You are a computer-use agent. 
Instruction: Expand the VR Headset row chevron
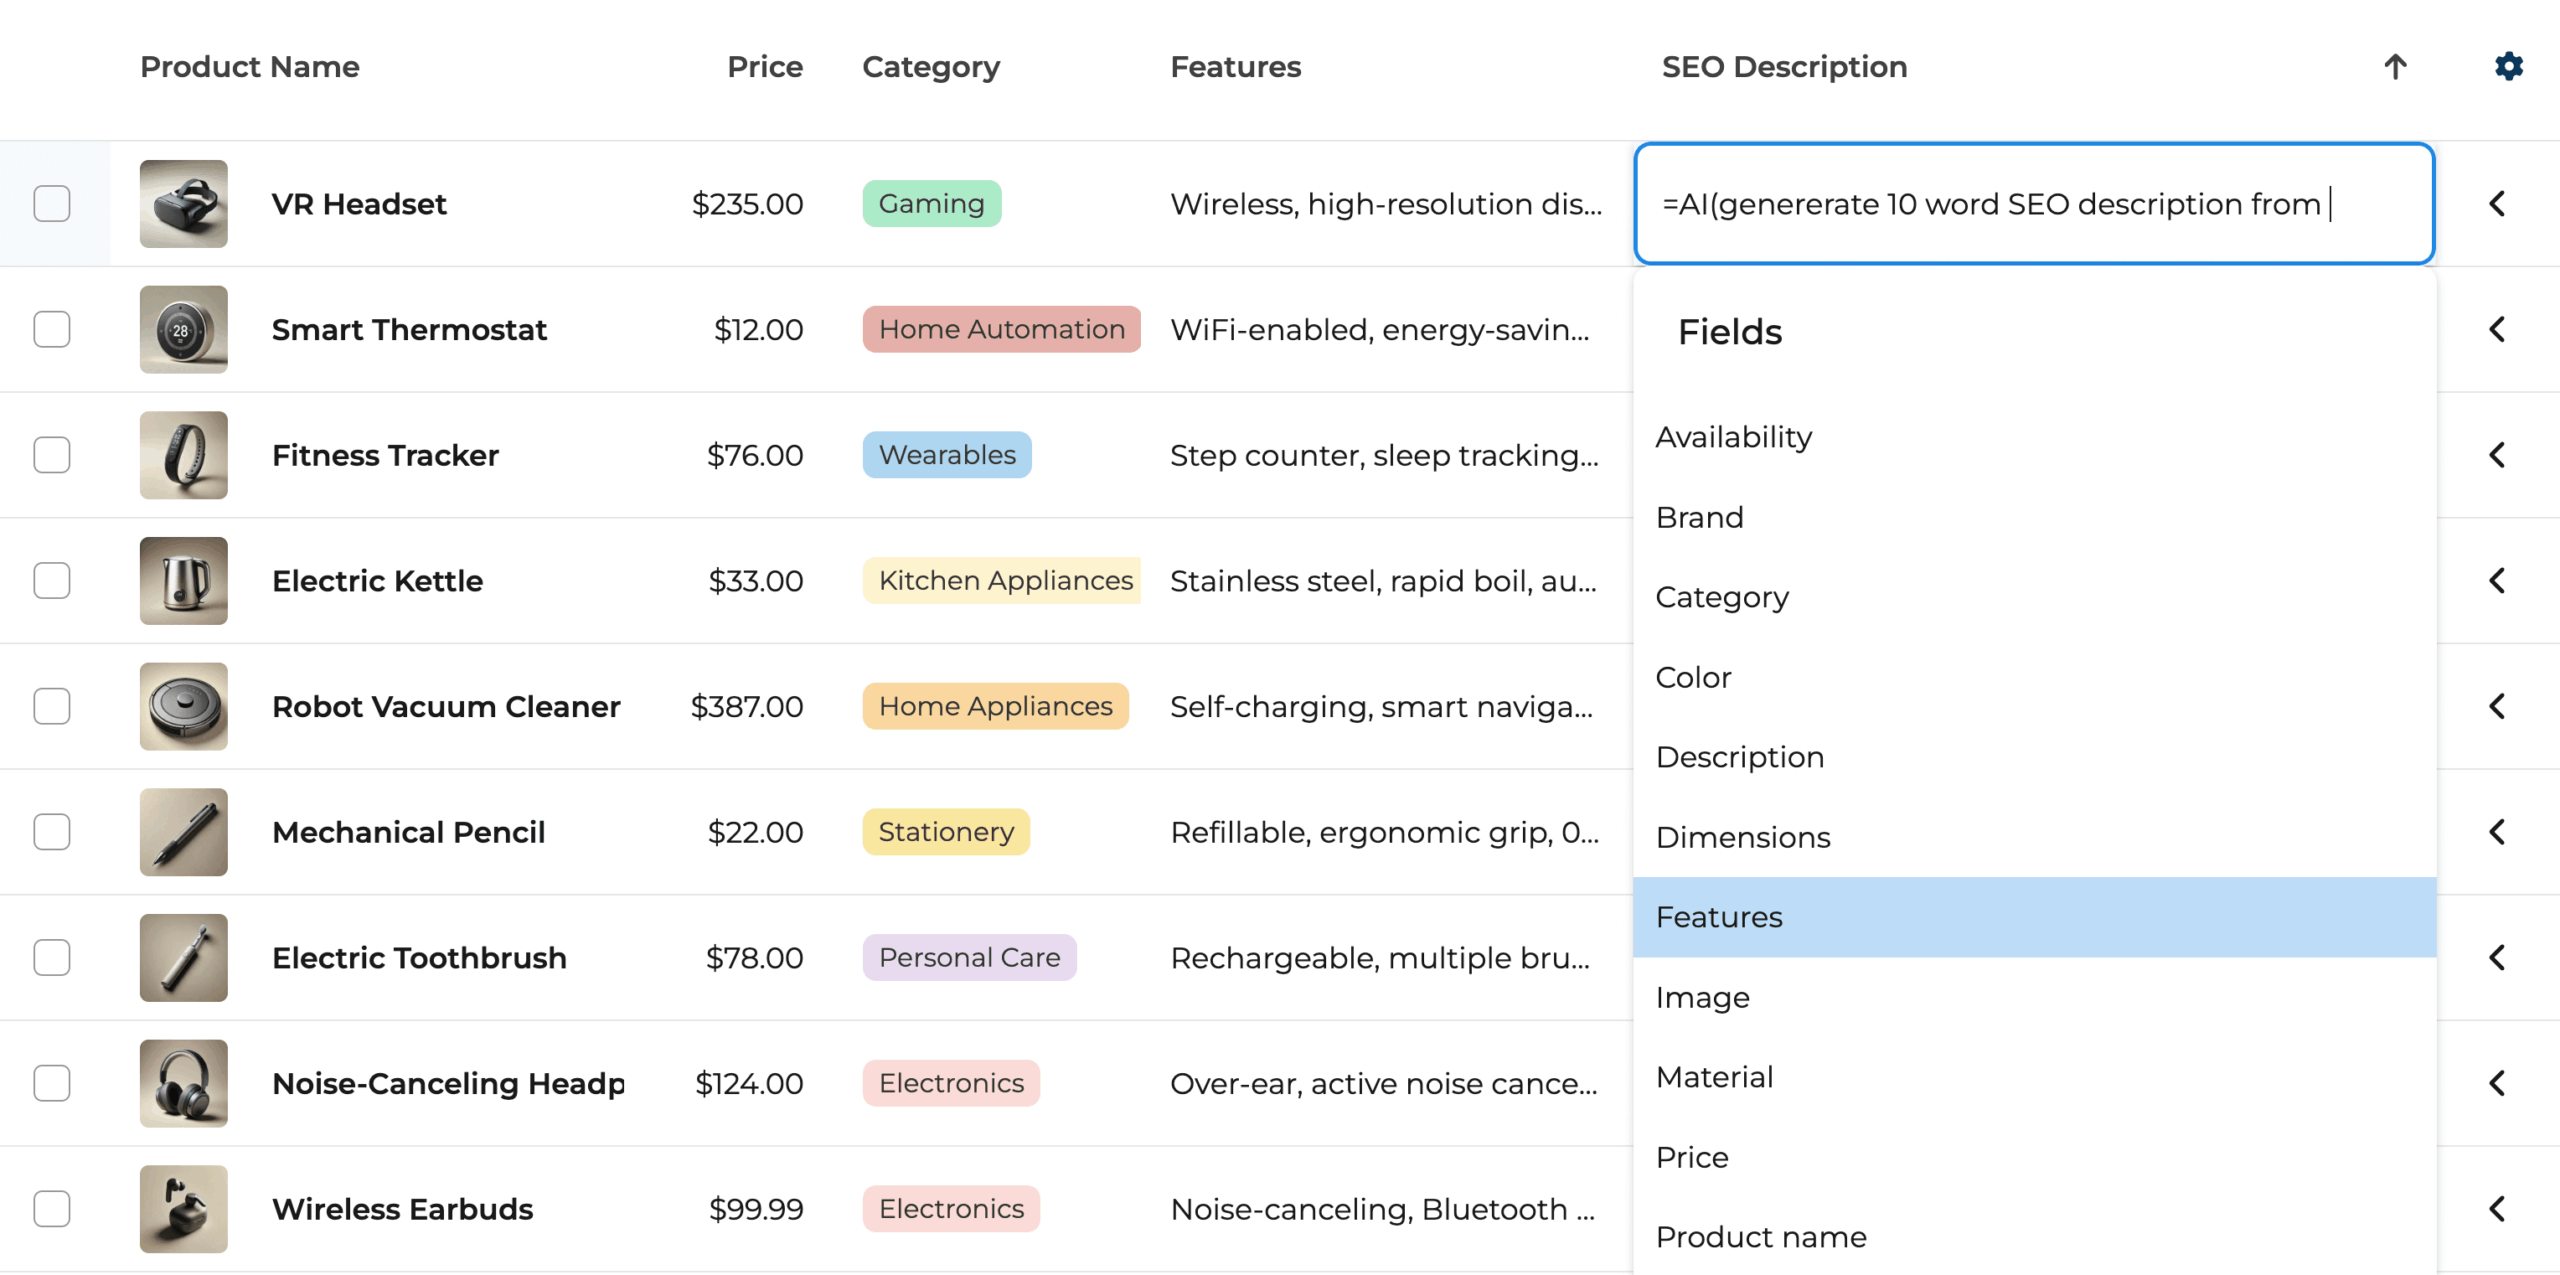(x=2496, y=204)
